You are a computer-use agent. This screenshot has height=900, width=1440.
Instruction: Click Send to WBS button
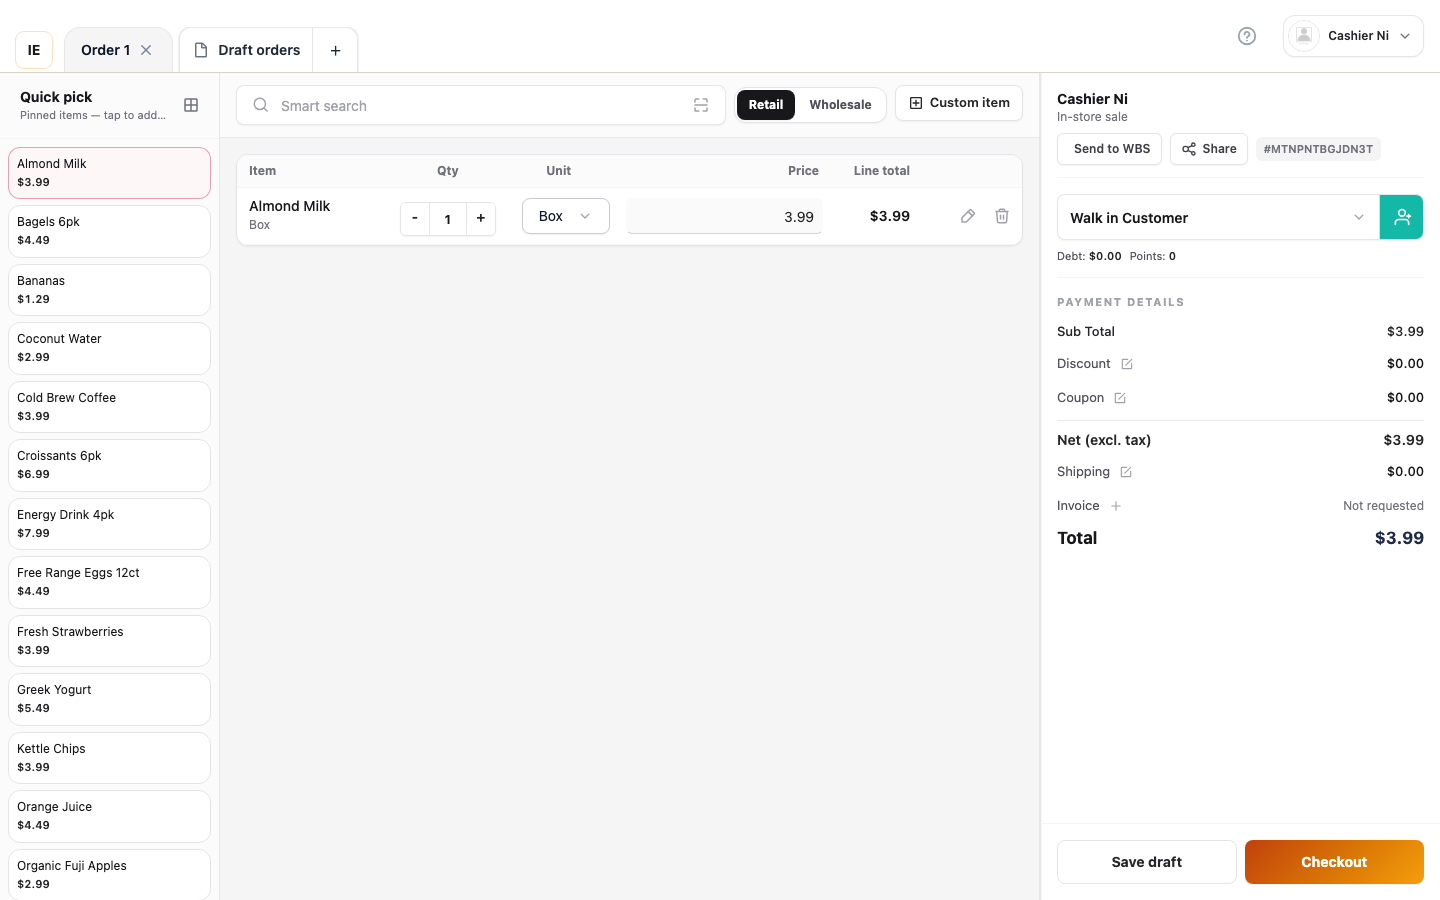point(1110,149)
